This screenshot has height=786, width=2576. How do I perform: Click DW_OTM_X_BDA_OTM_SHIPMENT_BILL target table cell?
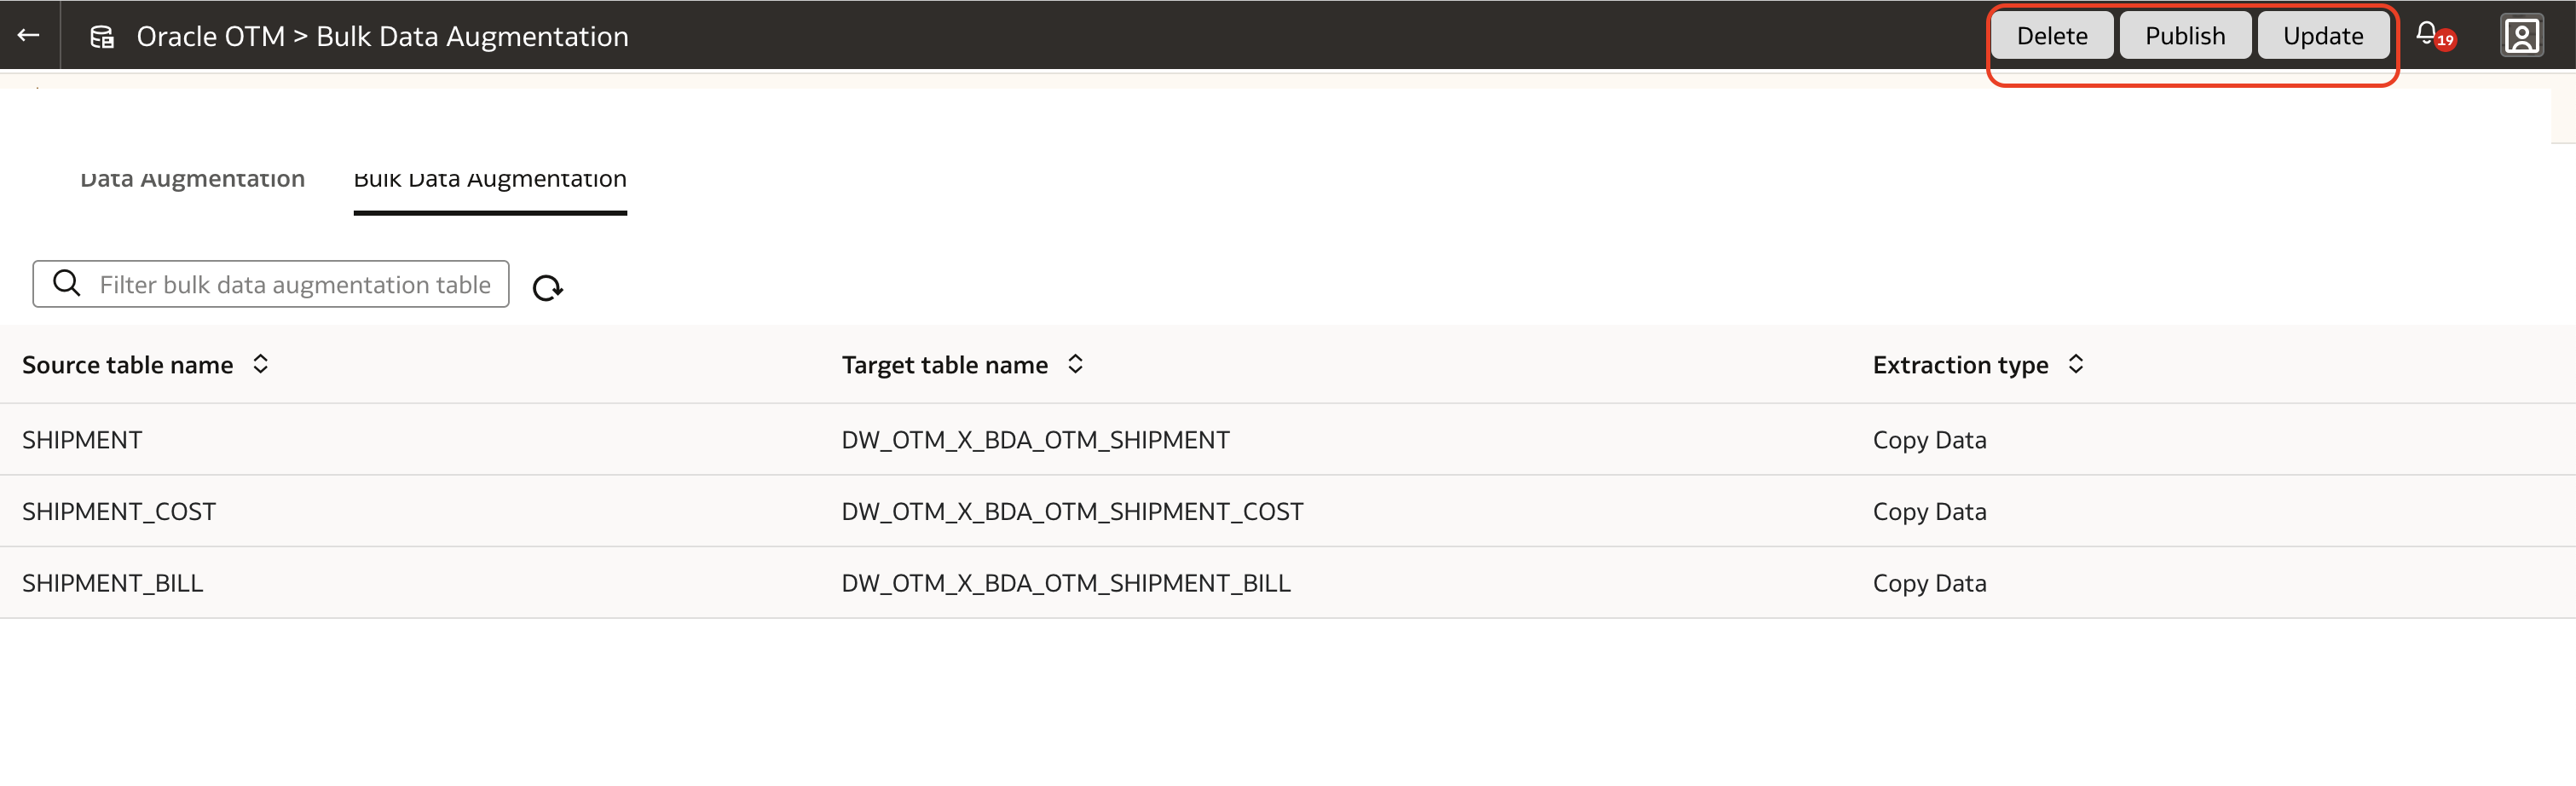pyautogui.click(x=1066, y=583)
